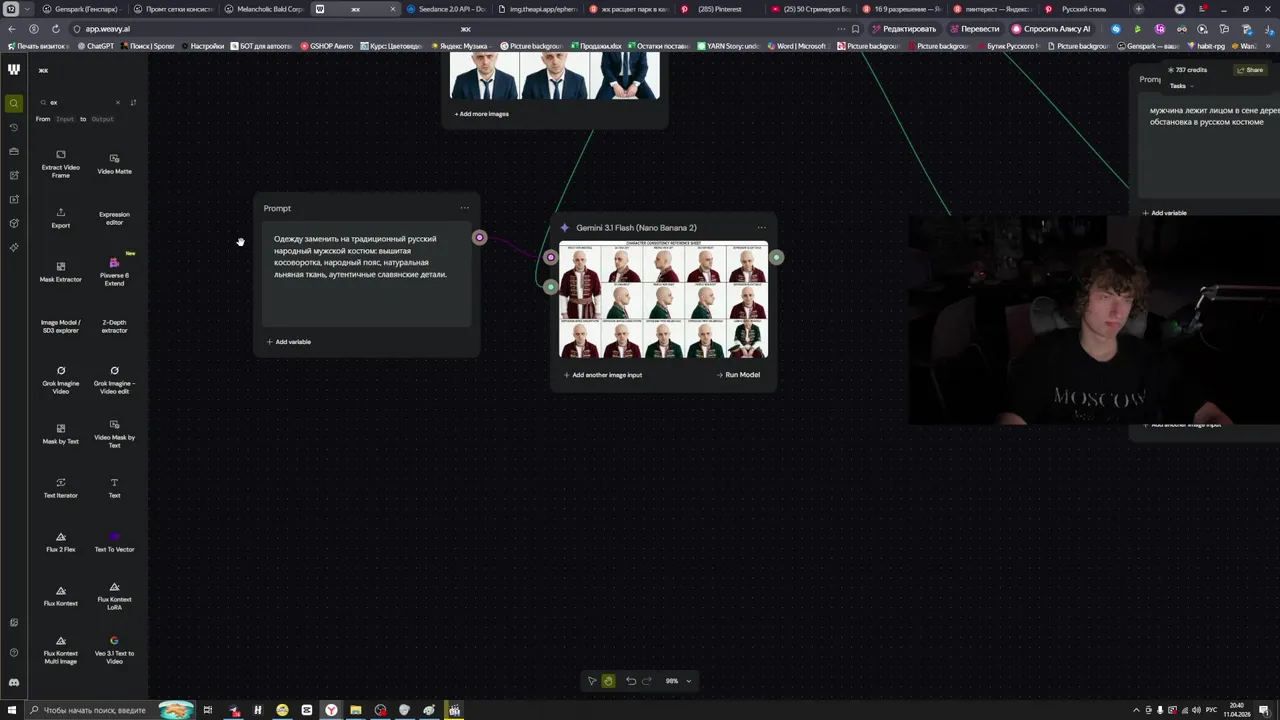Add Export node from list
The height and width of the screenshot is (720, 1280).
[61, 218]
